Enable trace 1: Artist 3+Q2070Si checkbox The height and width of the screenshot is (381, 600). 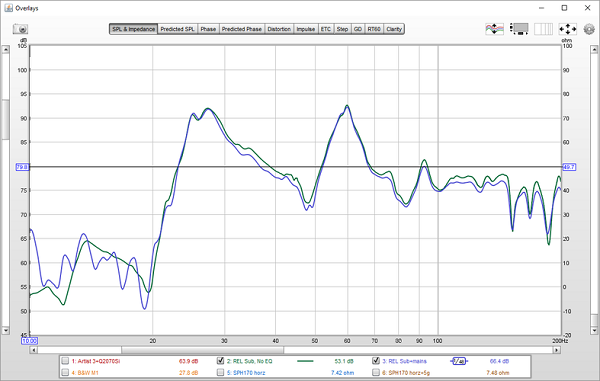click(65, 361)
